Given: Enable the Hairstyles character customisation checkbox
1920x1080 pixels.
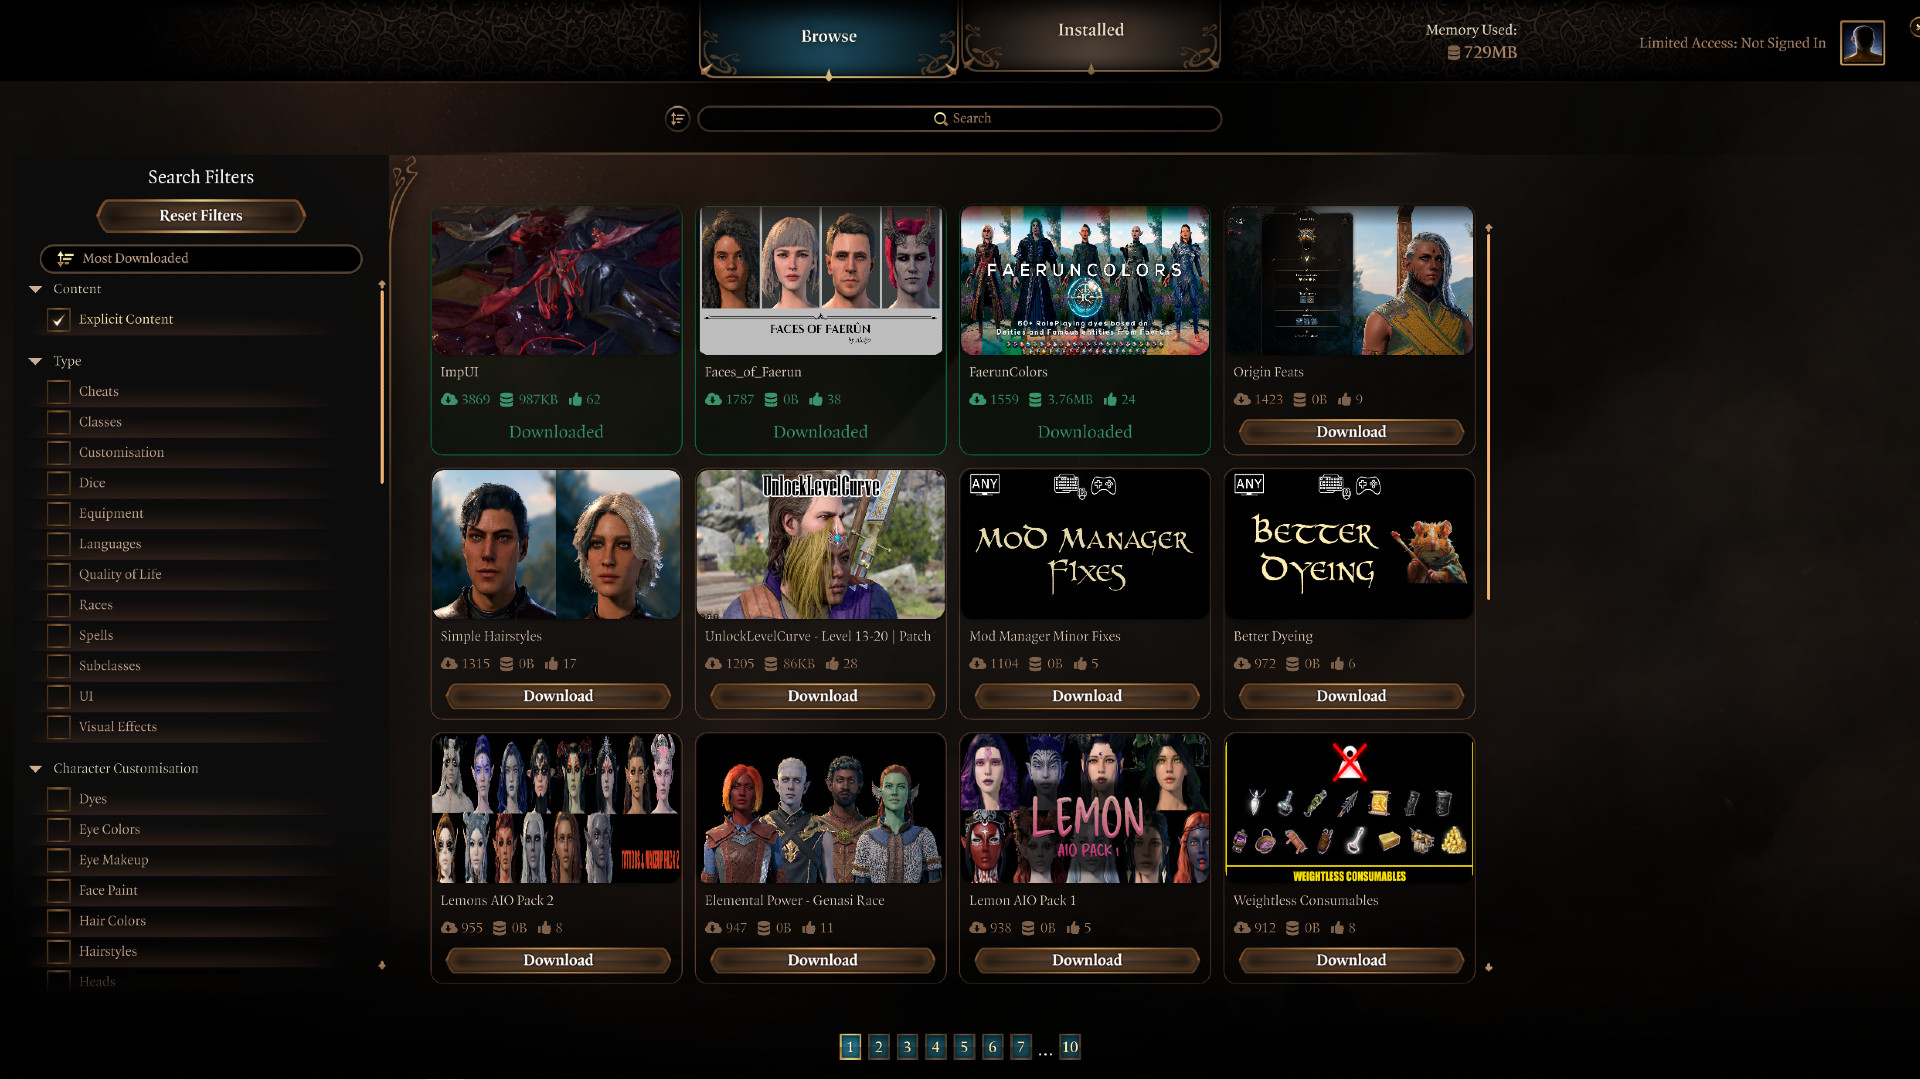Looking at the screenshot, I should tap(59, 951).
